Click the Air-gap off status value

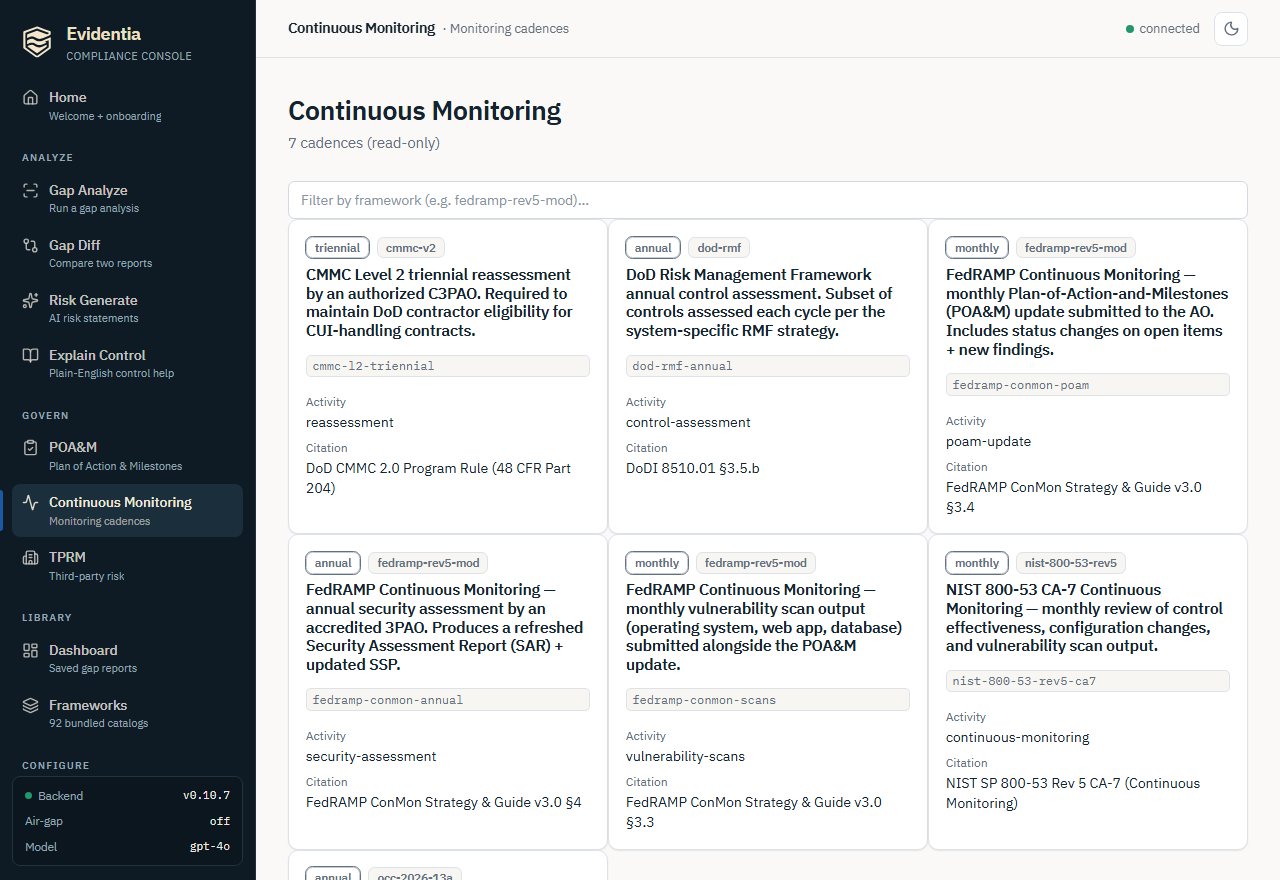click(x=220, y=821)
